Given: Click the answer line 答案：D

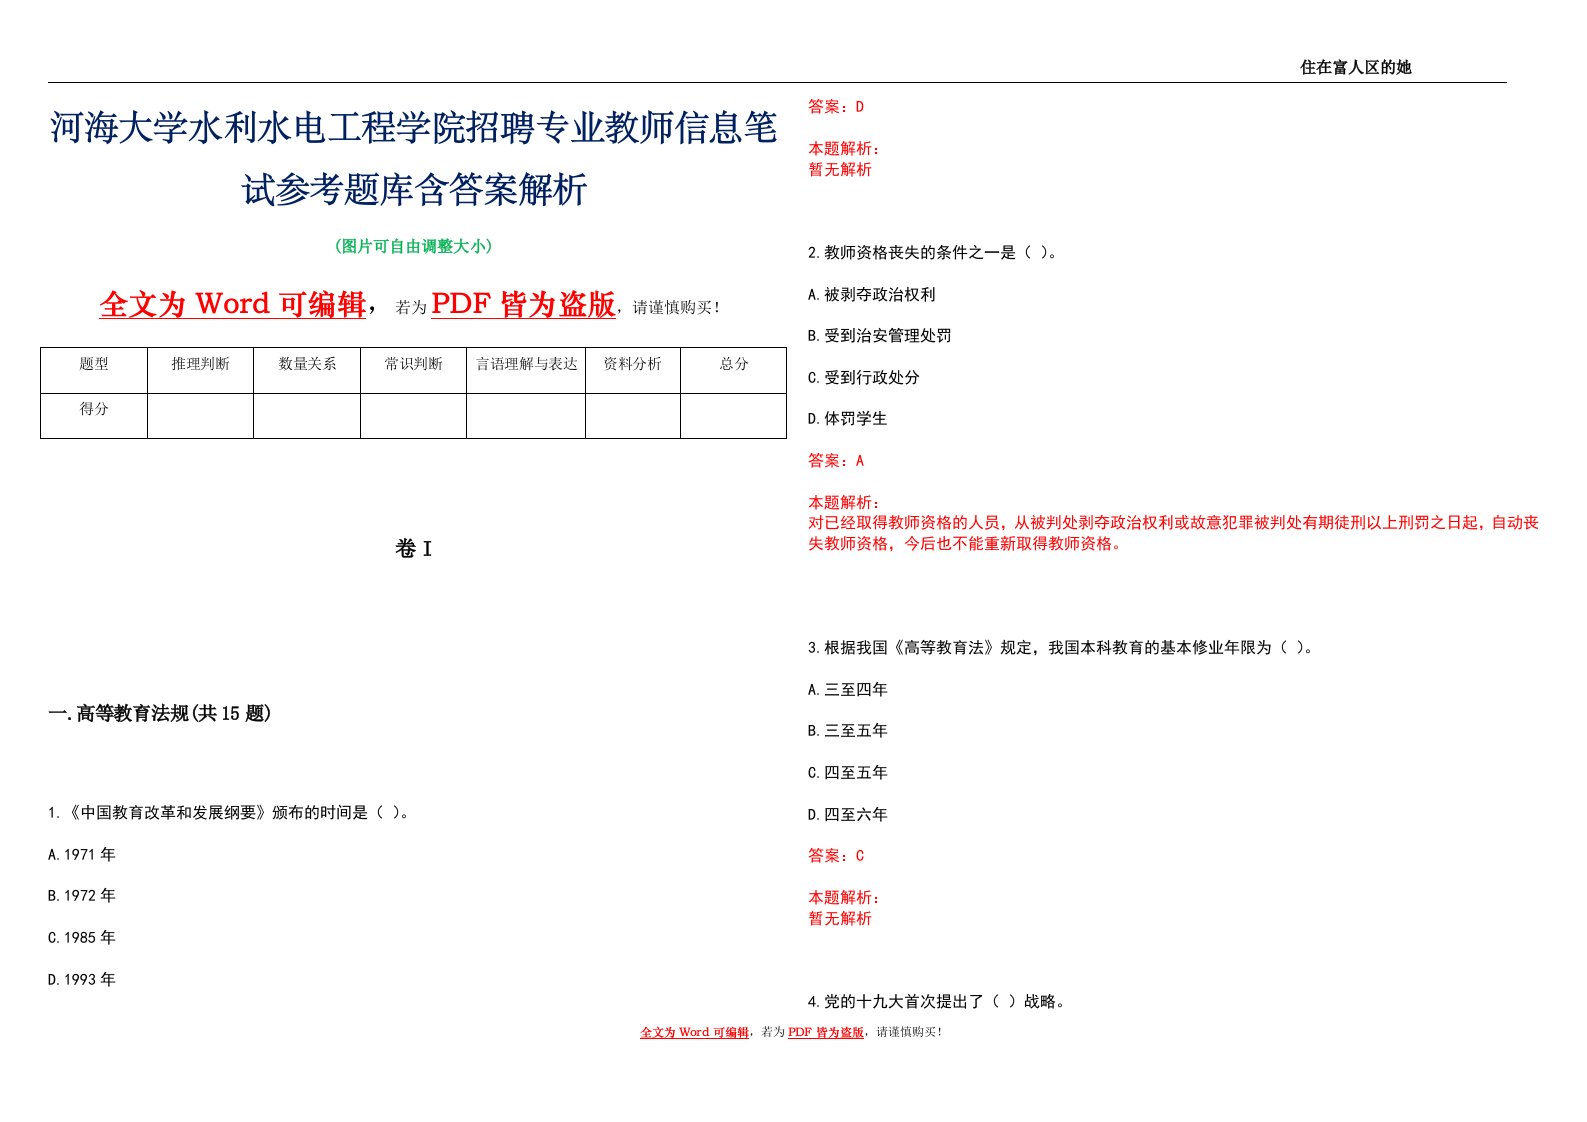Looking at the screenshot, I should click(x=836, y=106).
